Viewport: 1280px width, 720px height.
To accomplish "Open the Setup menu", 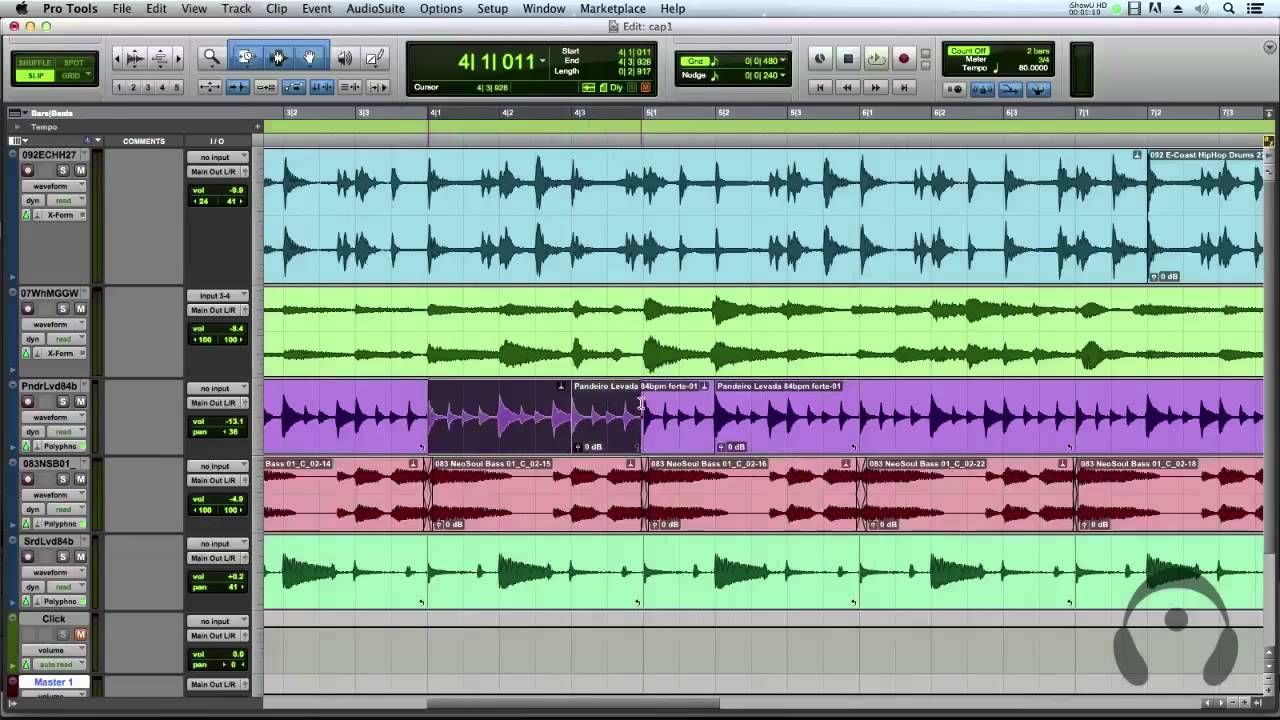I will click(492, 9).
